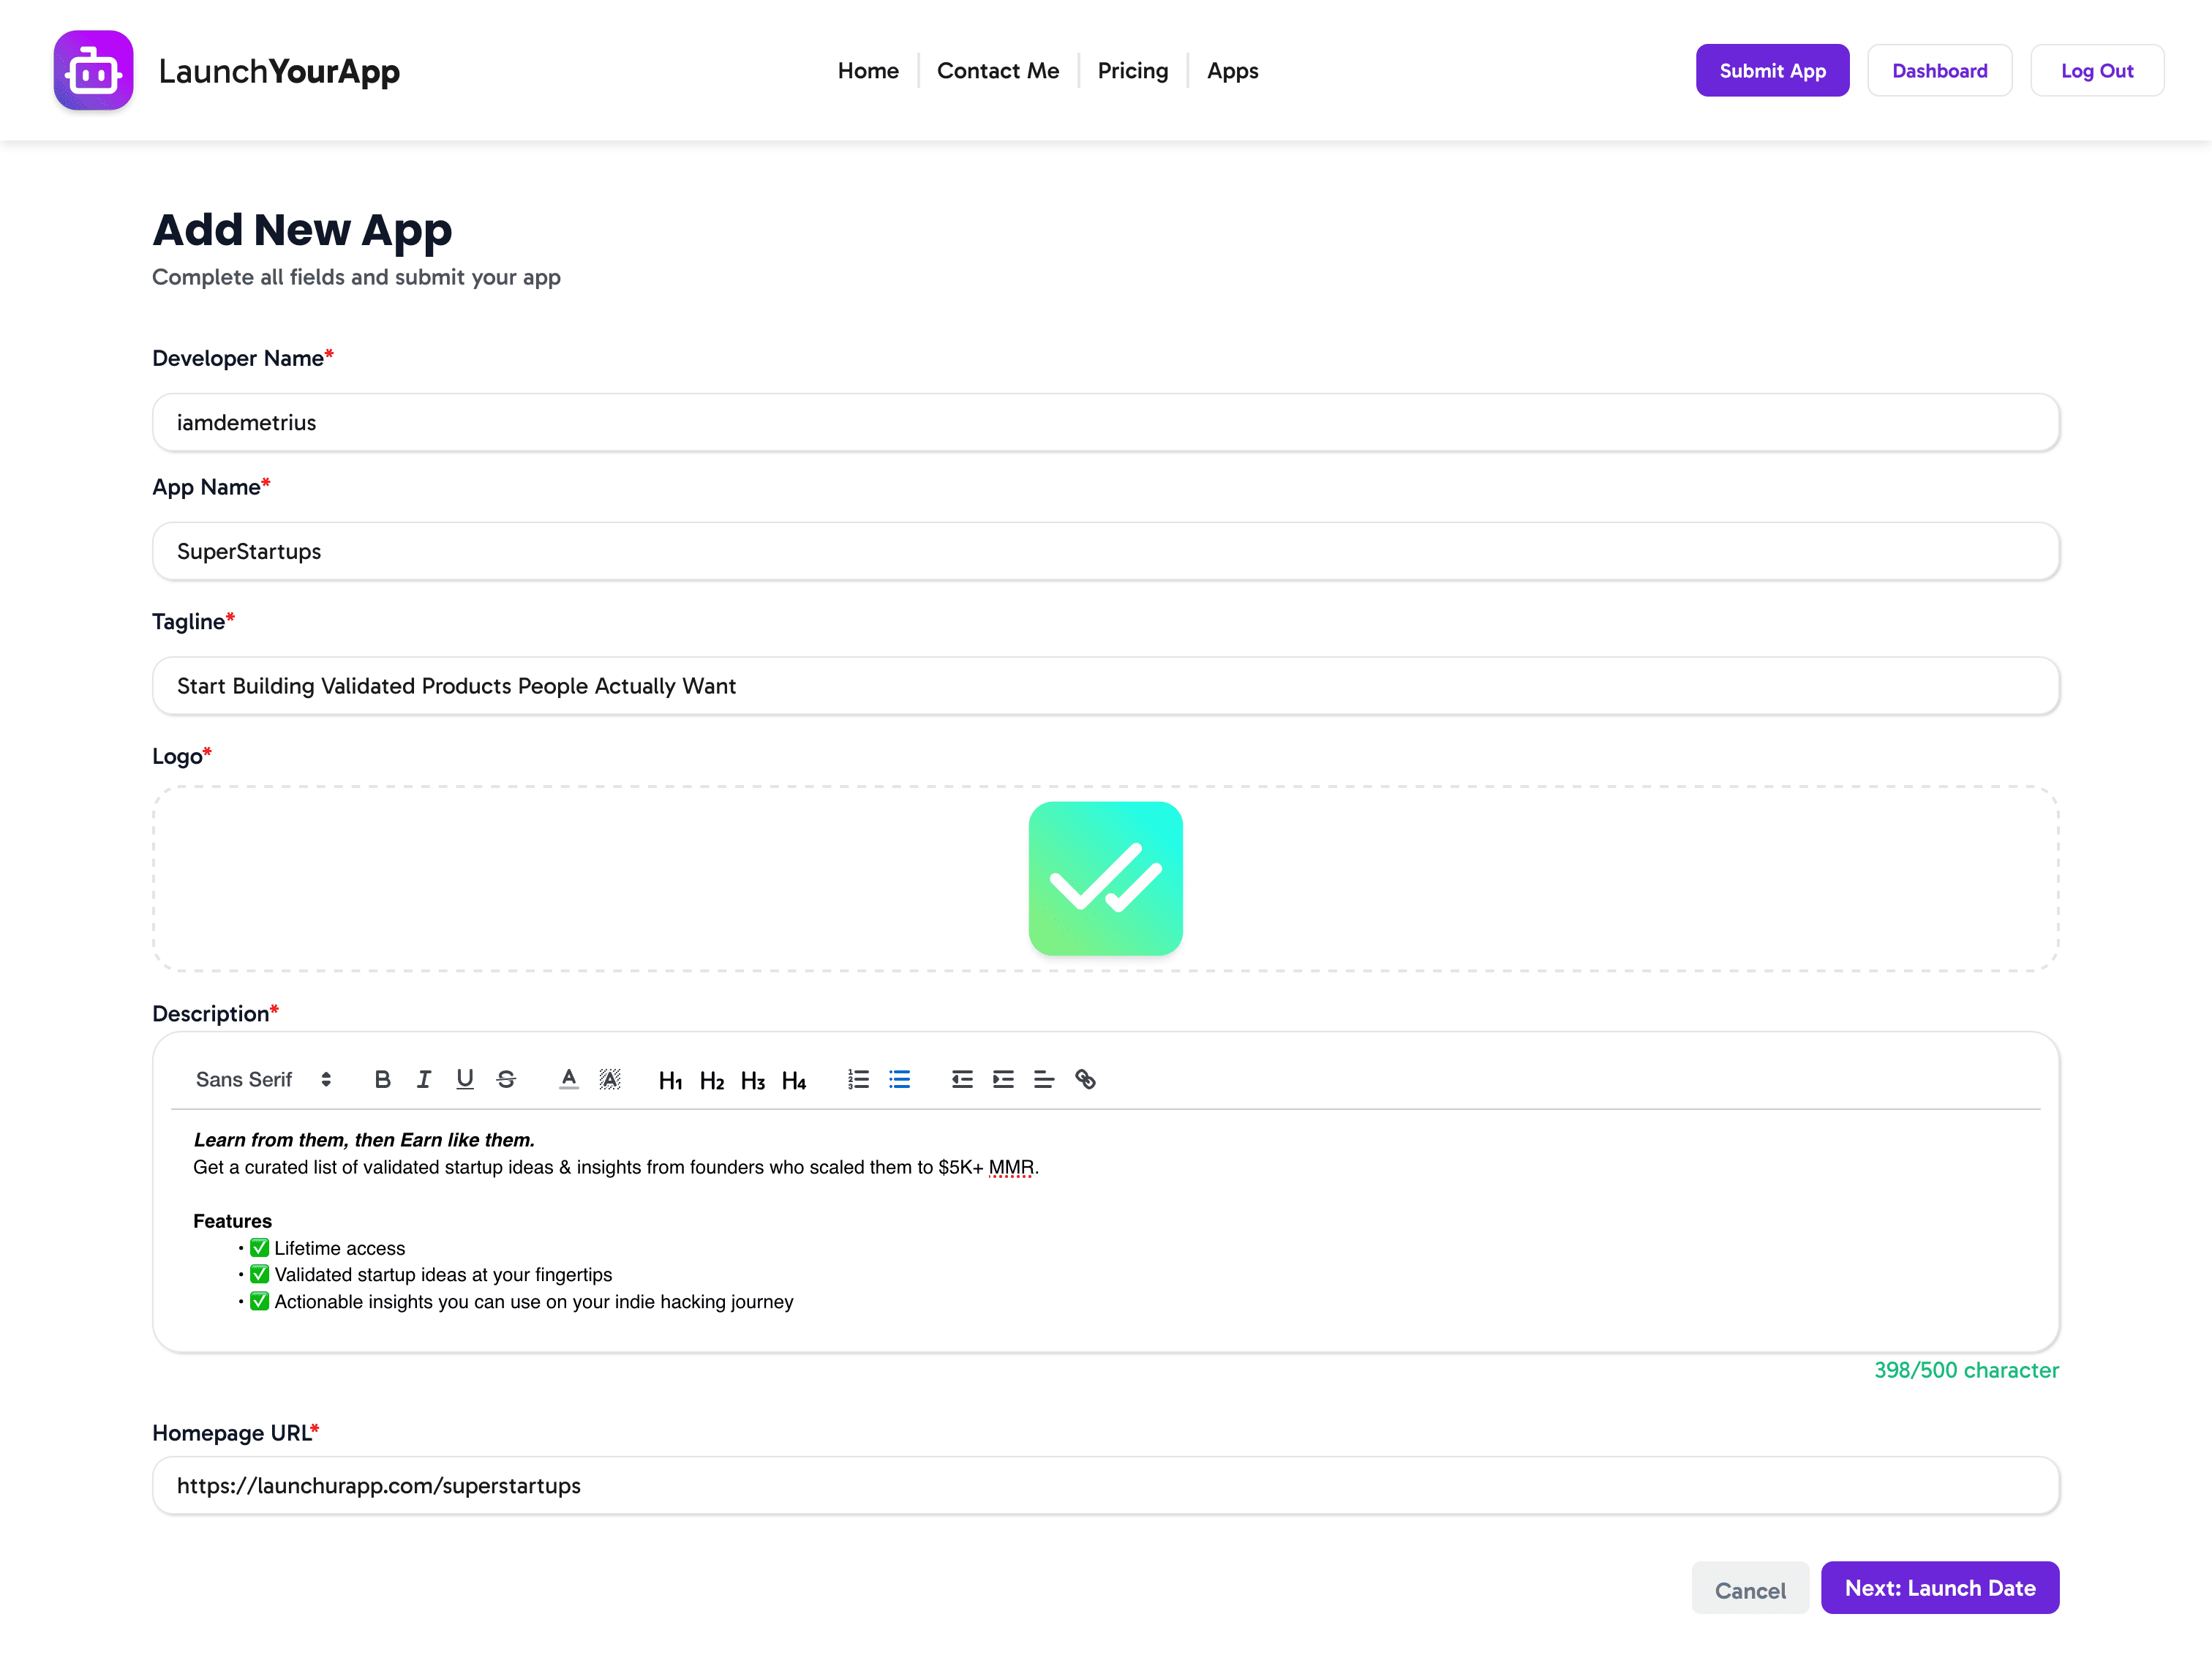Apply strikethrough to the description text
This screenshot has height=1674, width=2212.
point(506,1079)
